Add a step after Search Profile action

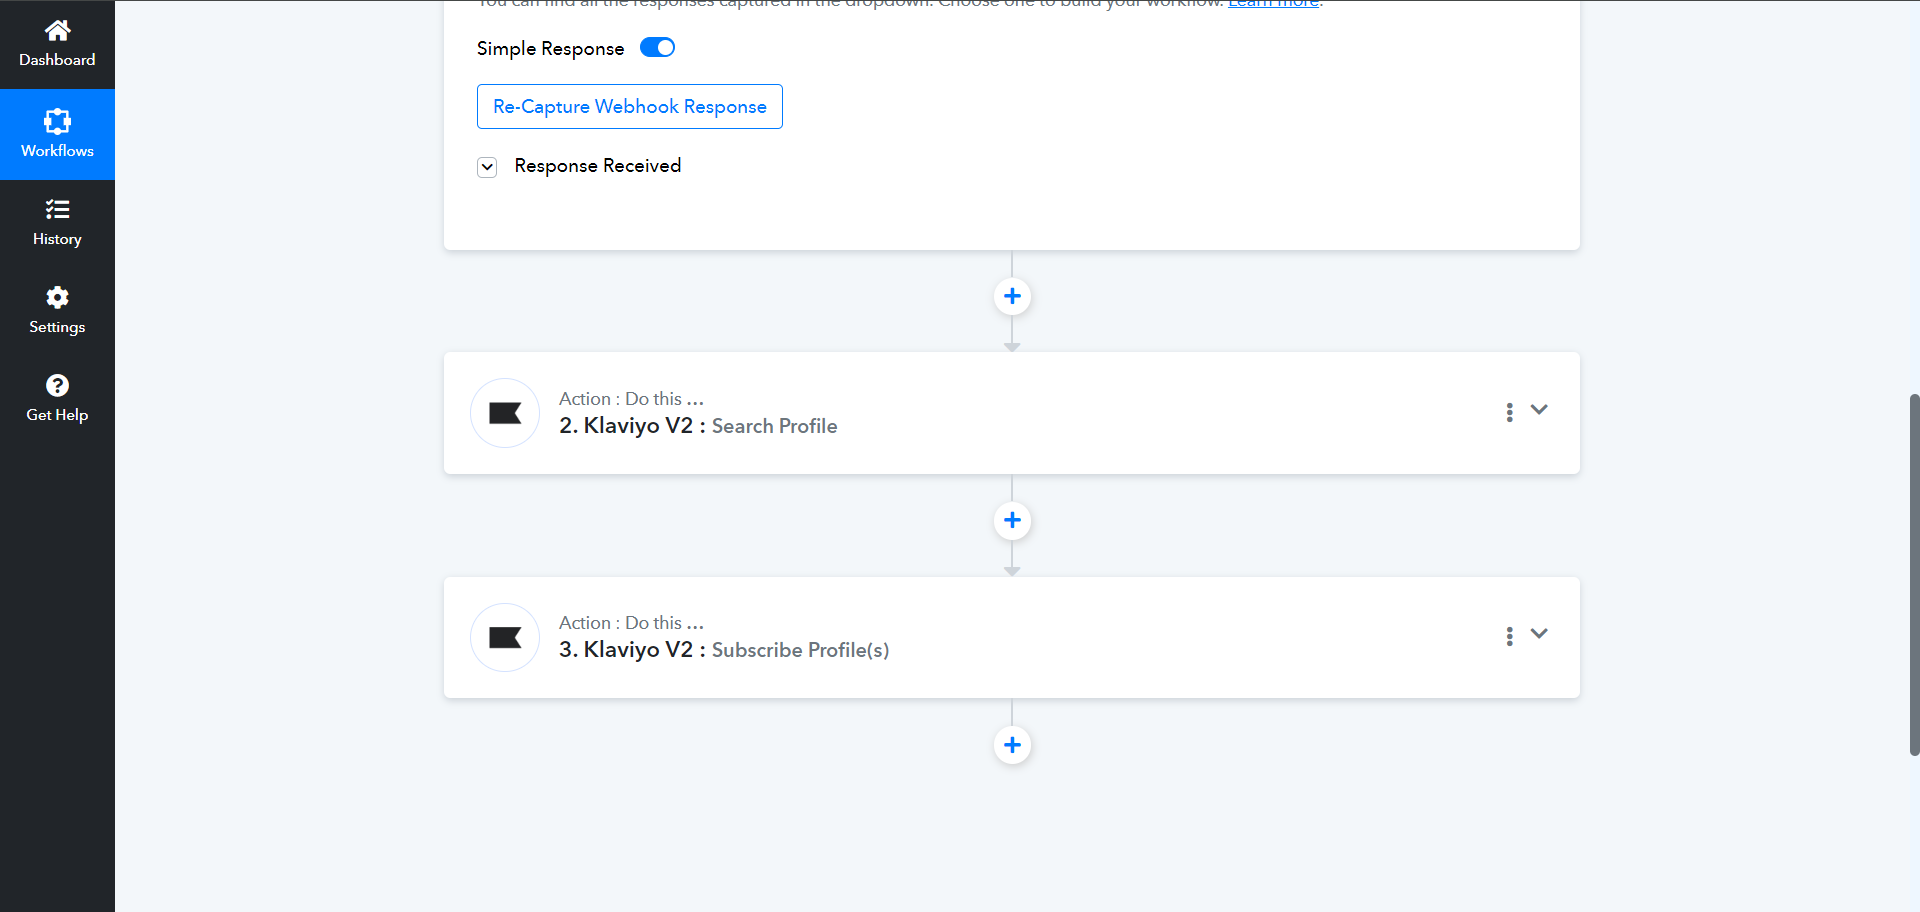pos(1012,520)
